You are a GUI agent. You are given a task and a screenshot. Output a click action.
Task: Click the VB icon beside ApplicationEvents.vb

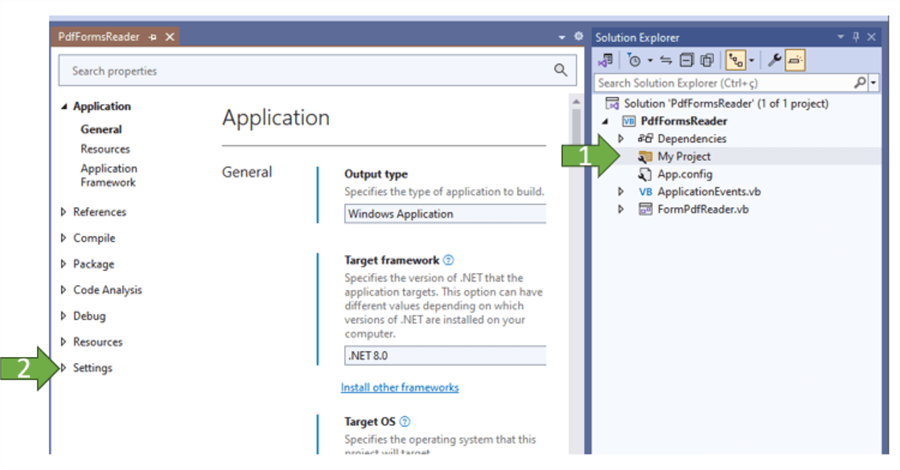(645, 192)
